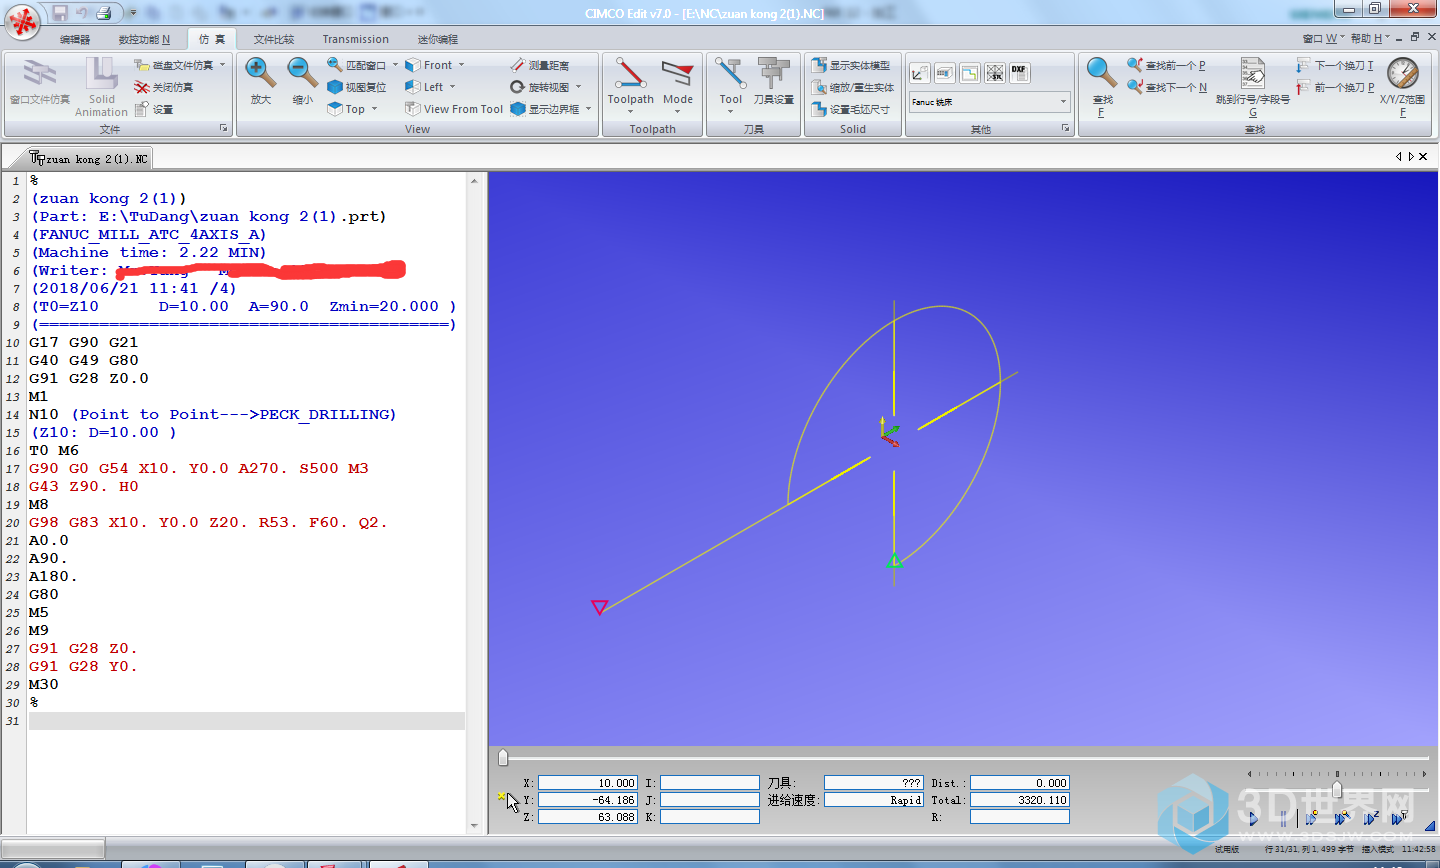
Task: Start the simulation with the play button
Action: point(1253,819)
